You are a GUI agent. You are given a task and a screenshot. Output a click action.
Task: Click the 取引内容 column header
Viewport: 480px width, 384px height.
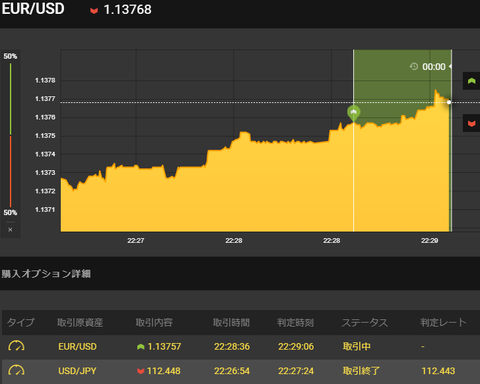click(154, 322)
